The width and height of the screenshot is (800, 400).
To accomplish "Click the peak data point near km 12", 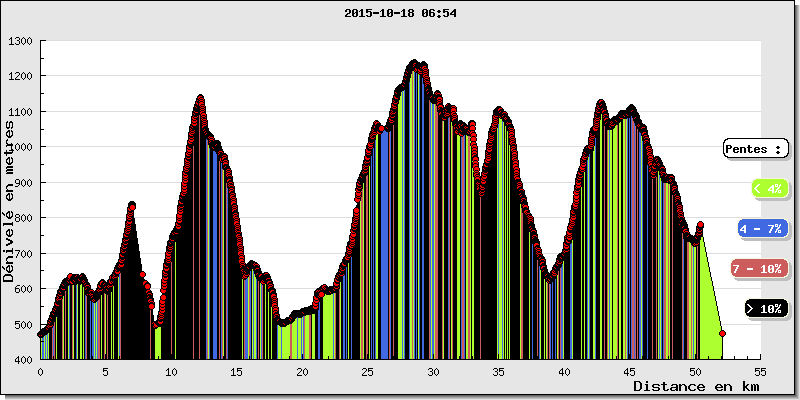I will click(201, 97).
